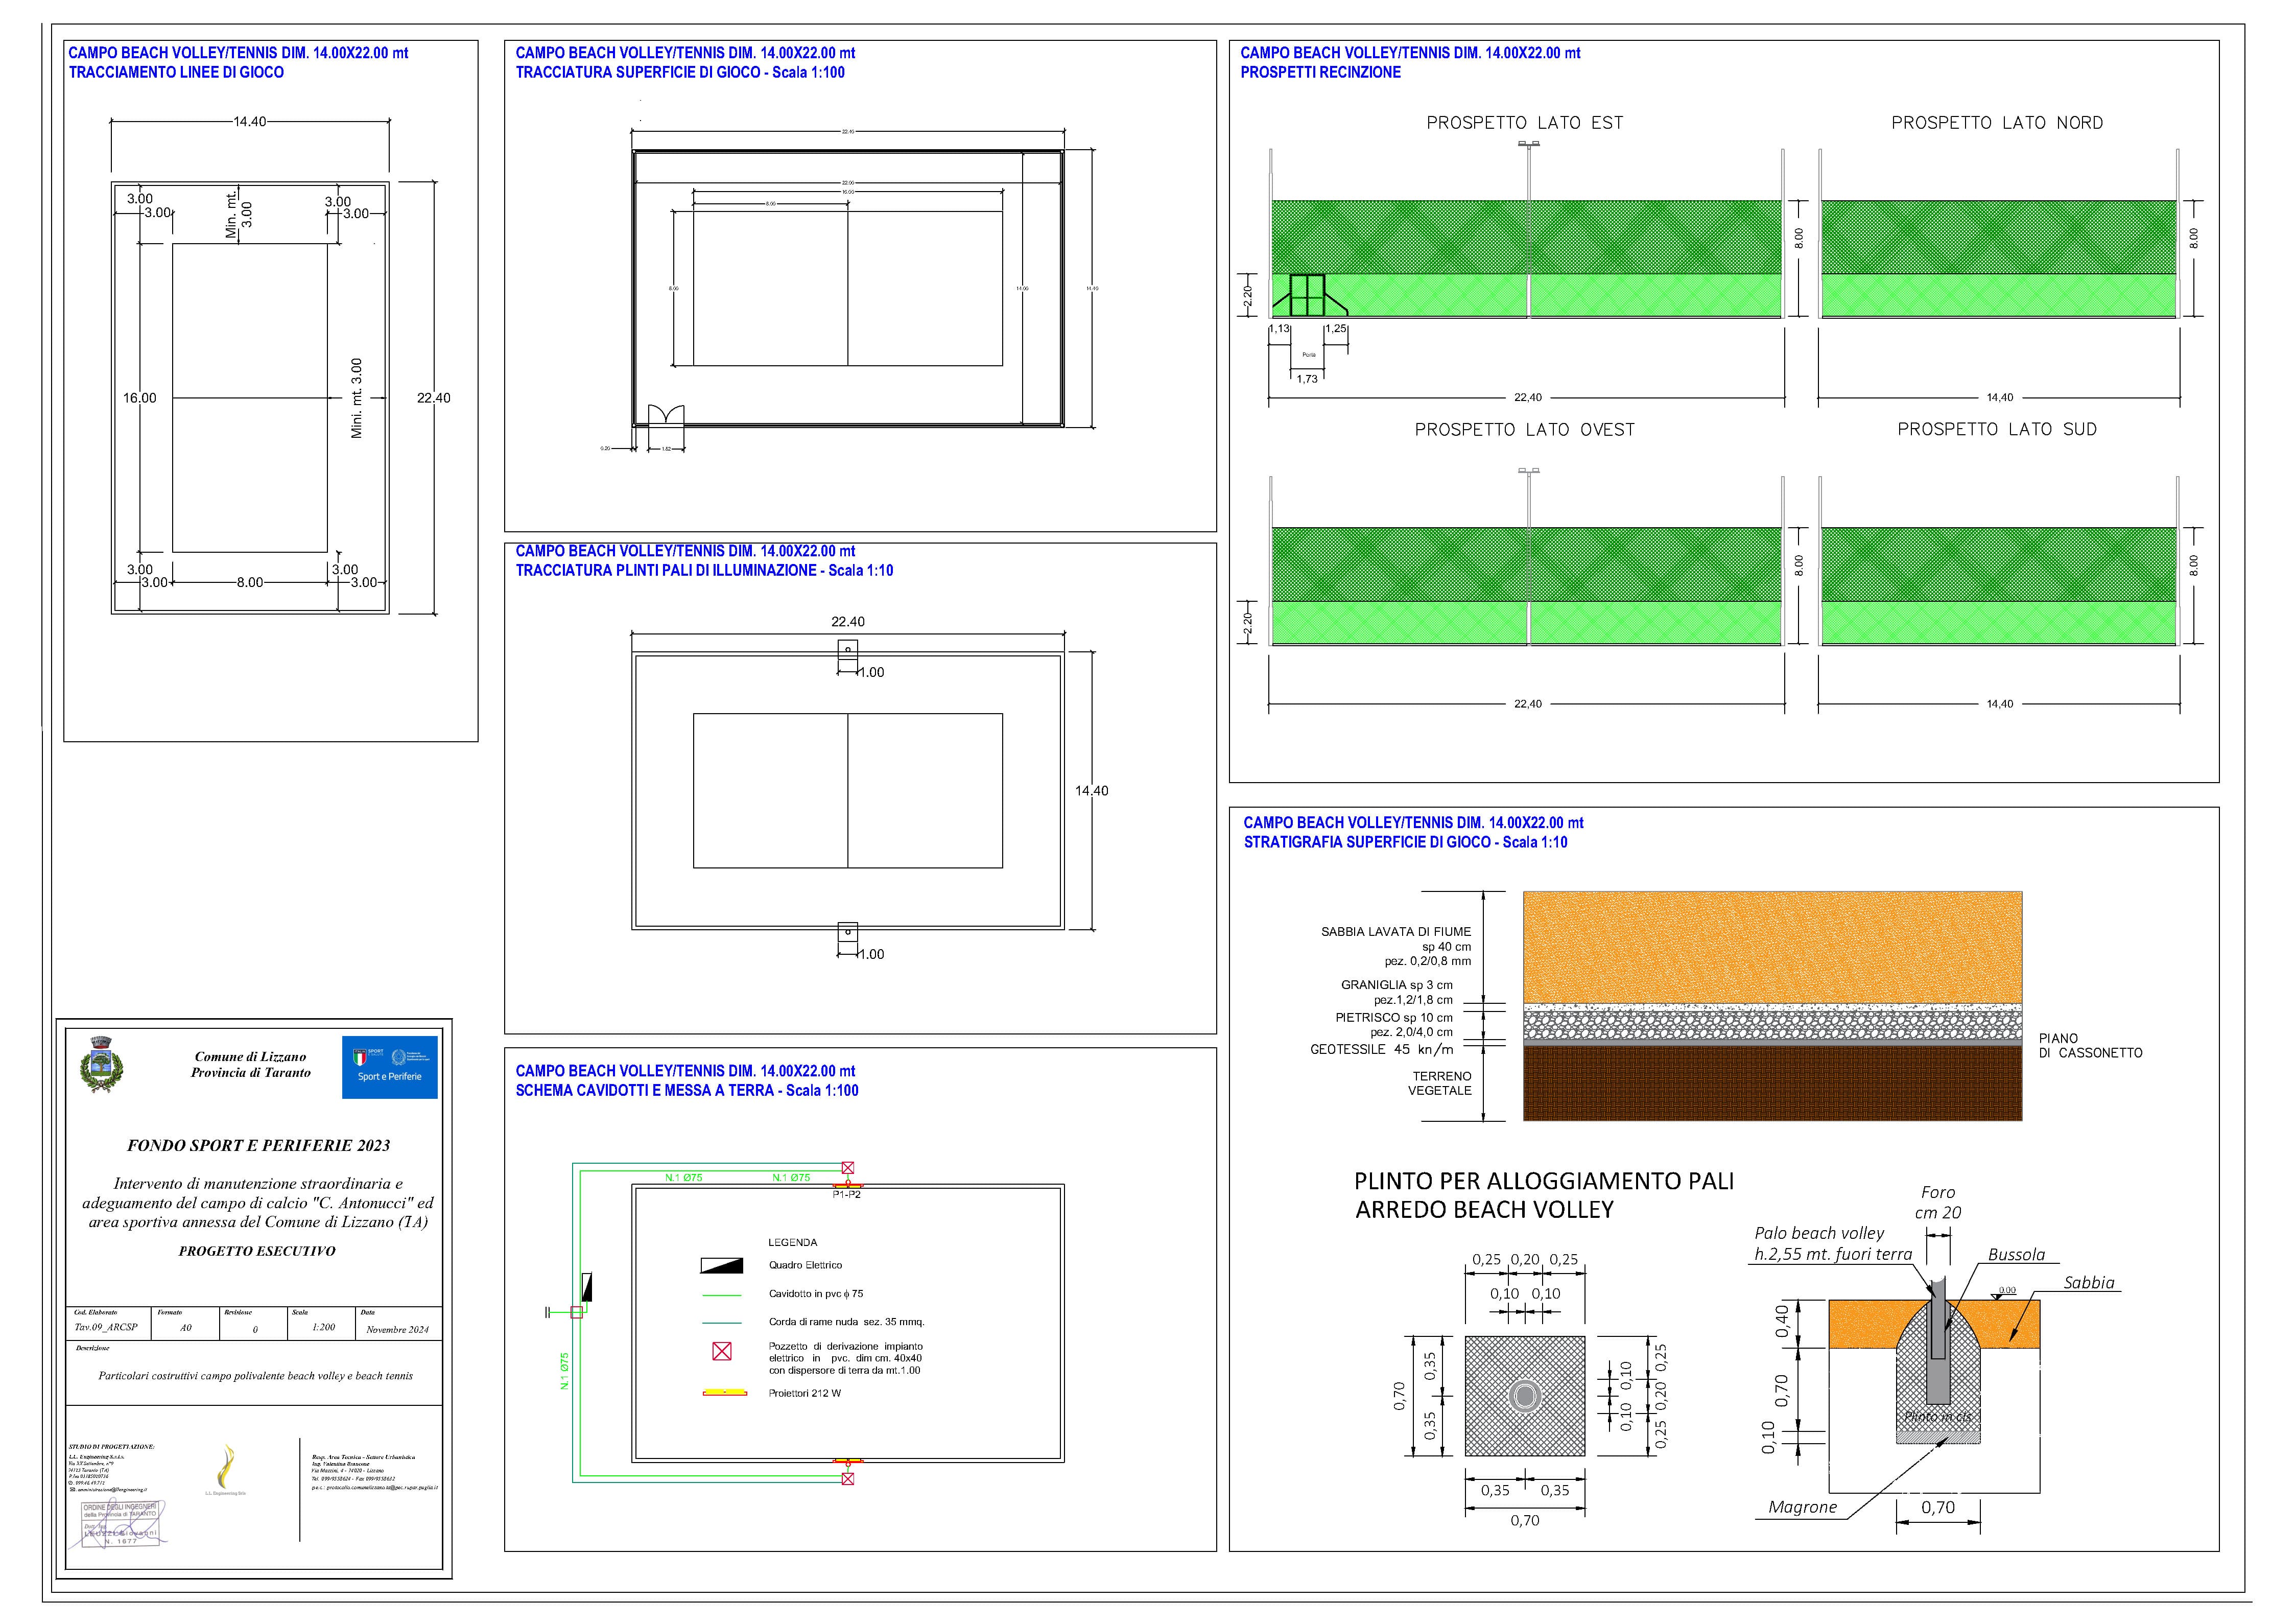Toggle the Corda di rame nuda legend line
The image size is (2295, 1624).
click(722, 1323)
